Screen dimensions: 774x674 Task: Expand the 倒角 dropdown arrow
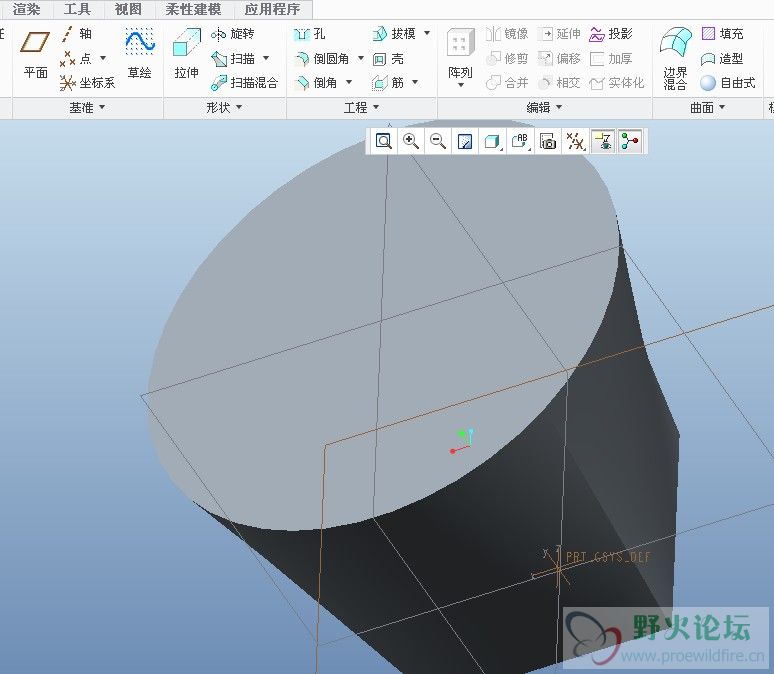click(349, 82)
